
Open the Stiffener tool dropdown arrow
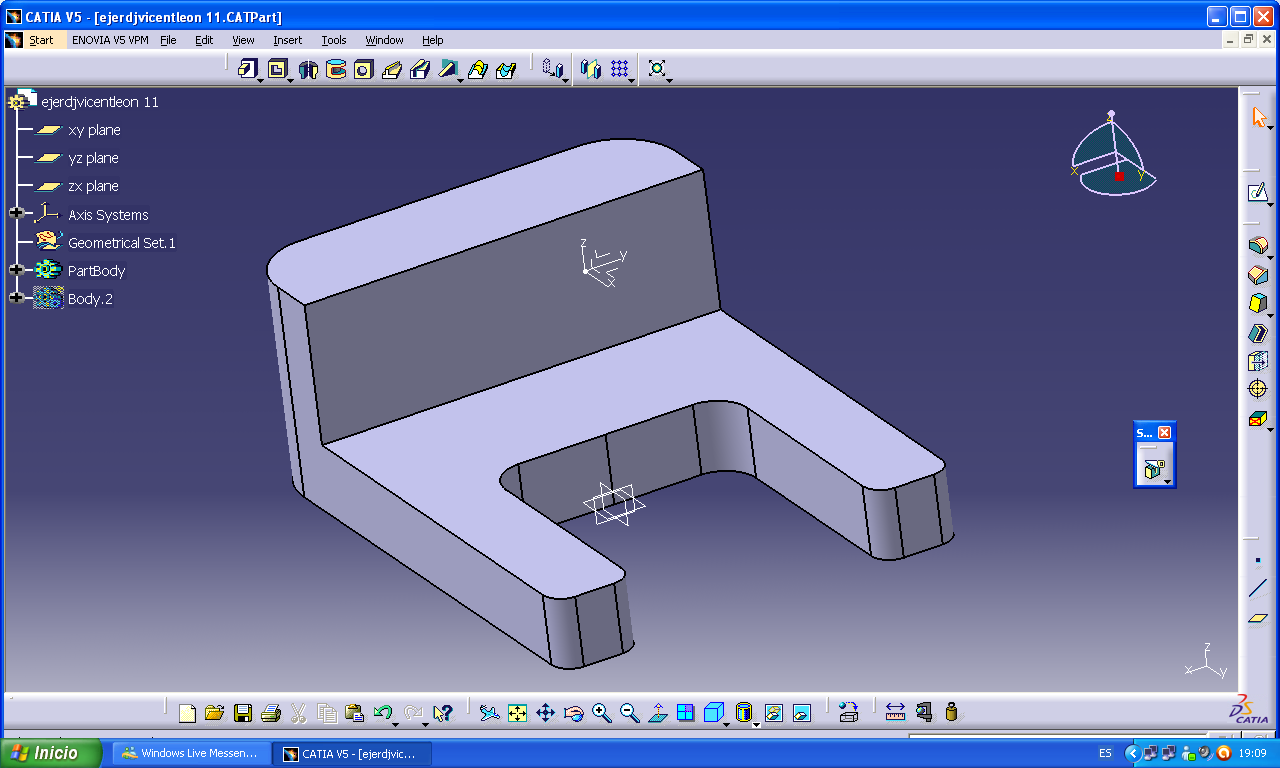coord(461,80)
